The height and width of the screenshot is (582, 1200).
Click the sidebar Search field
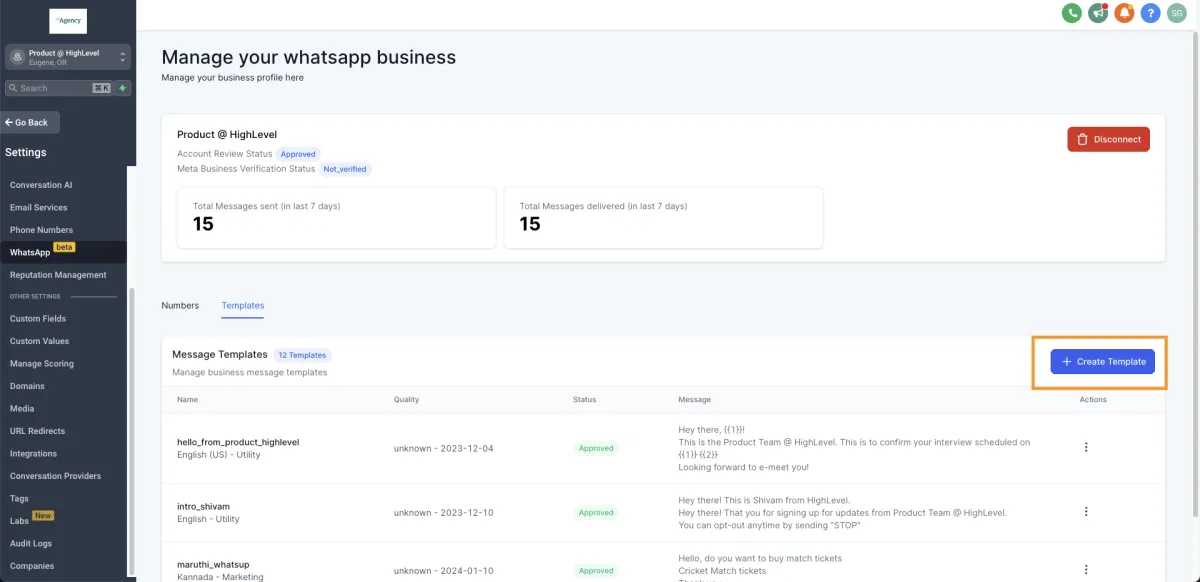click(58, 88)
